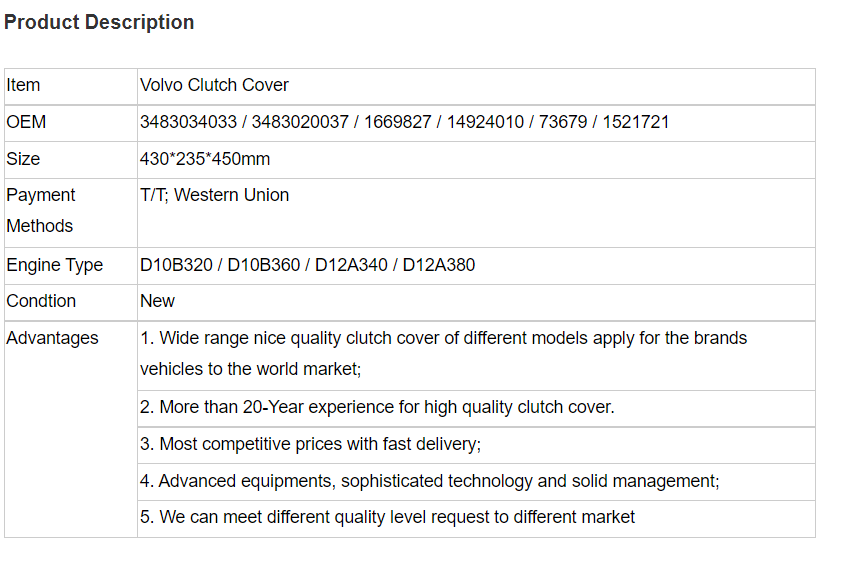Image resolution: width=842 pixels, height=573 pixels.
Task: Click the Advantages row label
Action: tap(53, 338)
